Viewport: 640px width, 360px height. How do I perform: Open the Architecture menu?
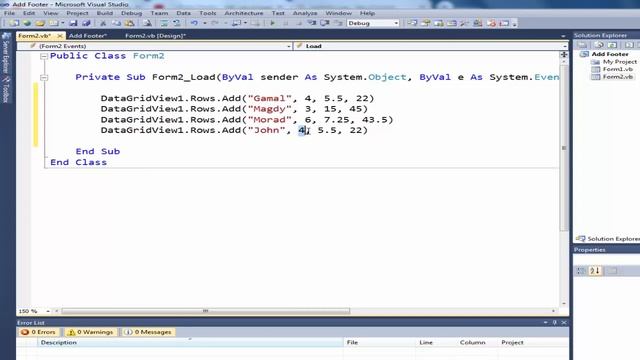(x=244, y=13)
